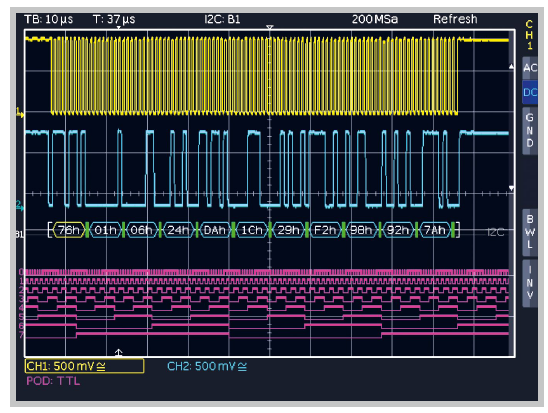This screenshot has width=548, height=413.
Task: Click the B1 bus position marker
Action: point(20,234)
